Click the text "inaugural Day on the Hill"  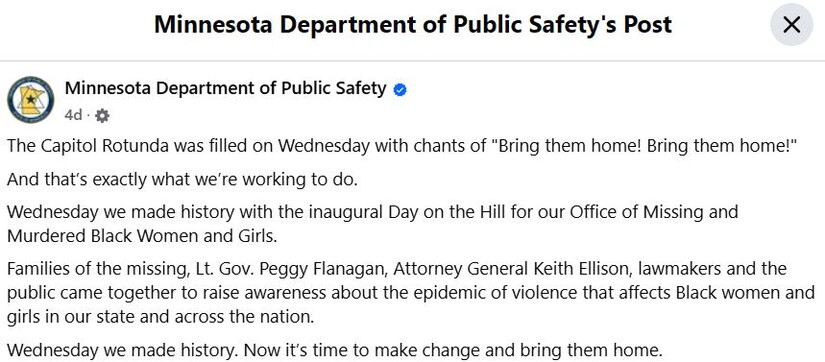click(x=390, y=212)
